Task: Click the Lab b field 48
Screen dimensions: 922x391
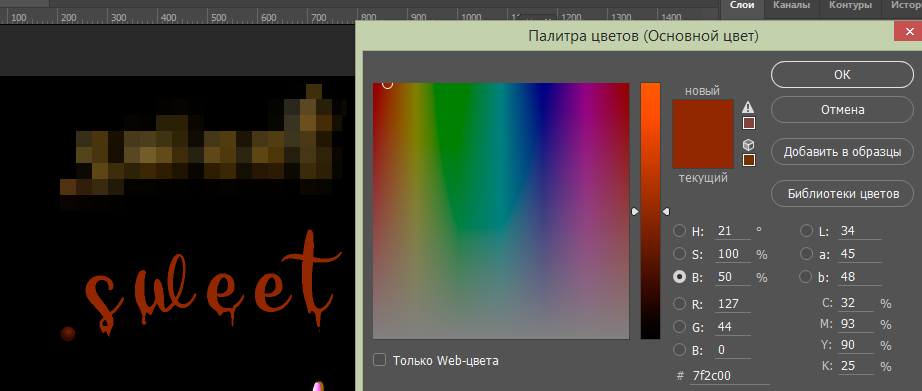Action: click(860, 277)
